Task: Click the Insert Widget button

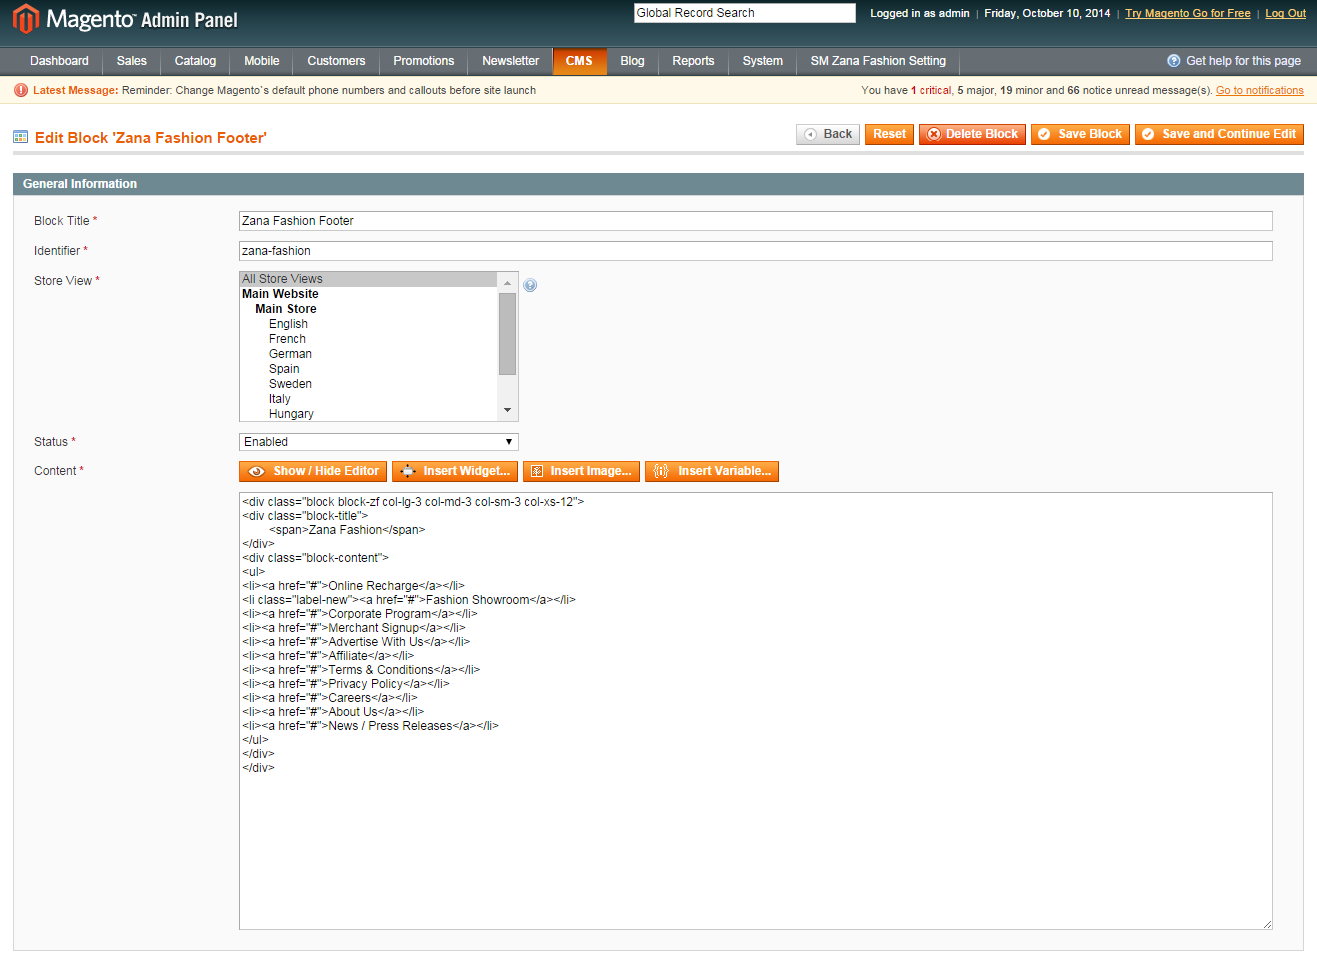Action: click(x=455, y=471)
